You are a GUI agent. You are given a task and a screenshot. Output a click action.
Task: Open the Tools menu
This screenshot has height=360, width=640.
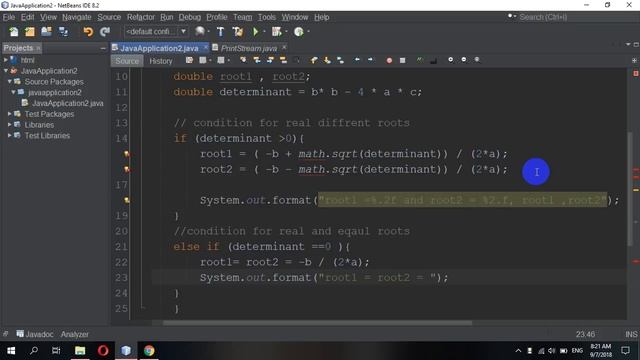tap(267, 17)
